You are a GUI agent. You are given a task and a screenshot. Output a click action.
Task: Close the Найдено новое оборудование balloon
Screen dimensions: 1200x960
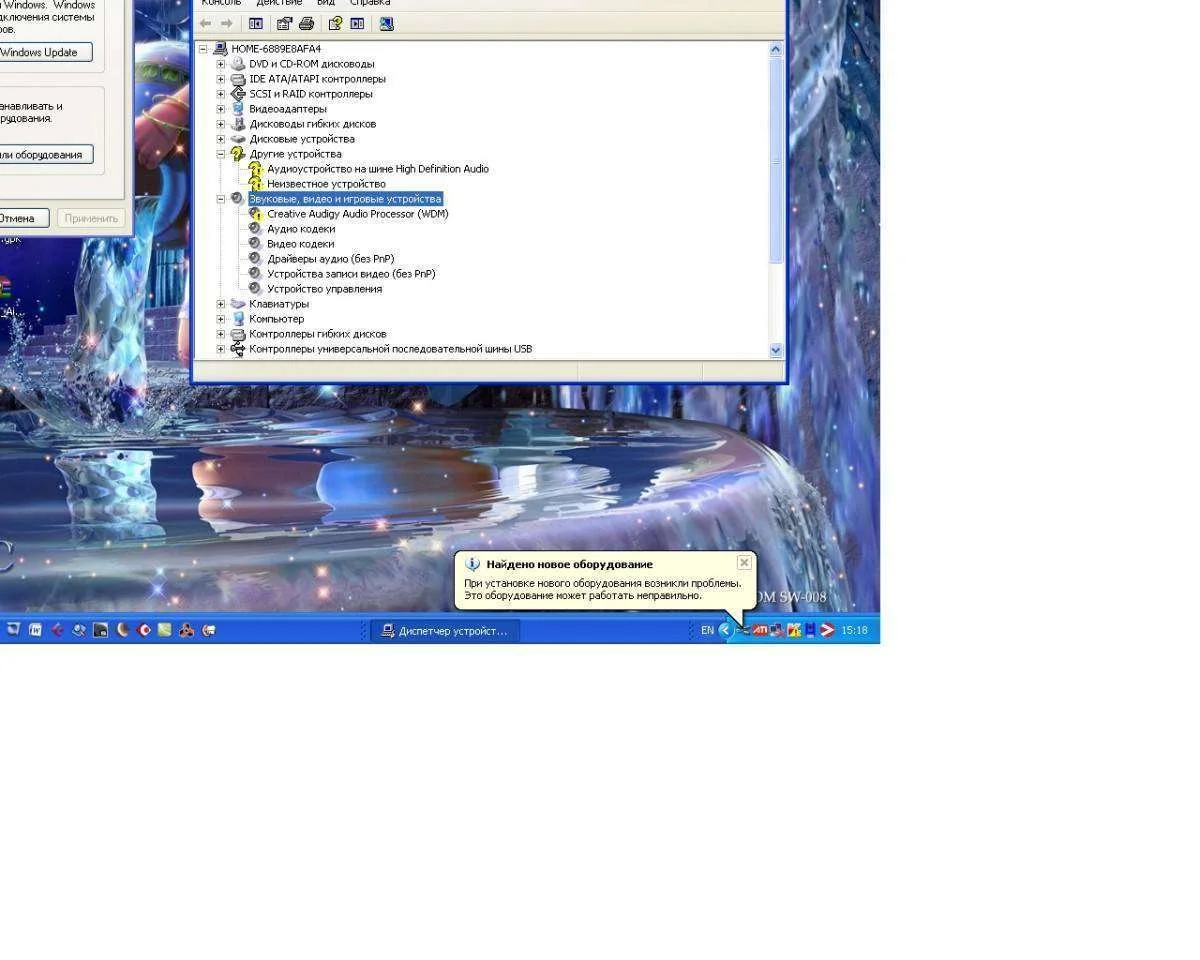coord(744,563)
